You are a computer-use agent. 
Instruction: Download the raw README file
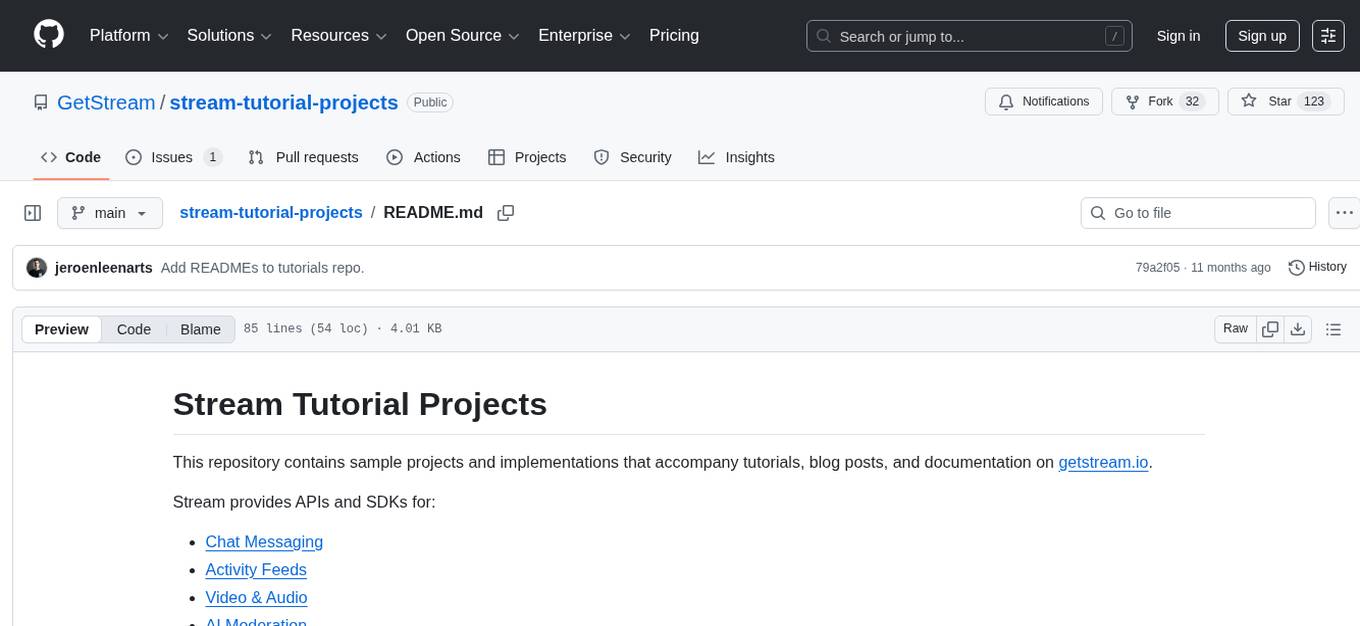1299,328
